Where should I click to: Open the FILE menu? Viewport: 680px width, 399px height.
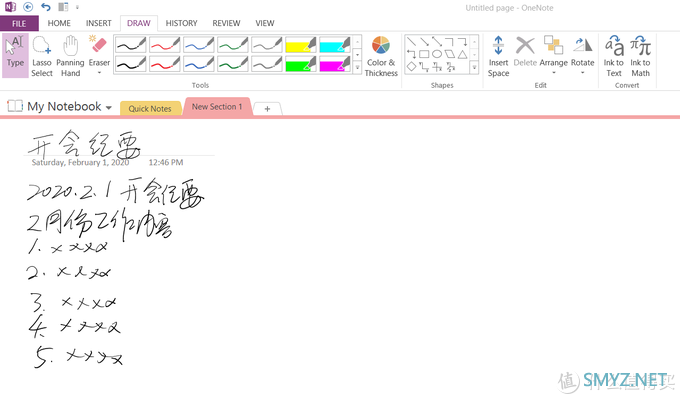19,23
